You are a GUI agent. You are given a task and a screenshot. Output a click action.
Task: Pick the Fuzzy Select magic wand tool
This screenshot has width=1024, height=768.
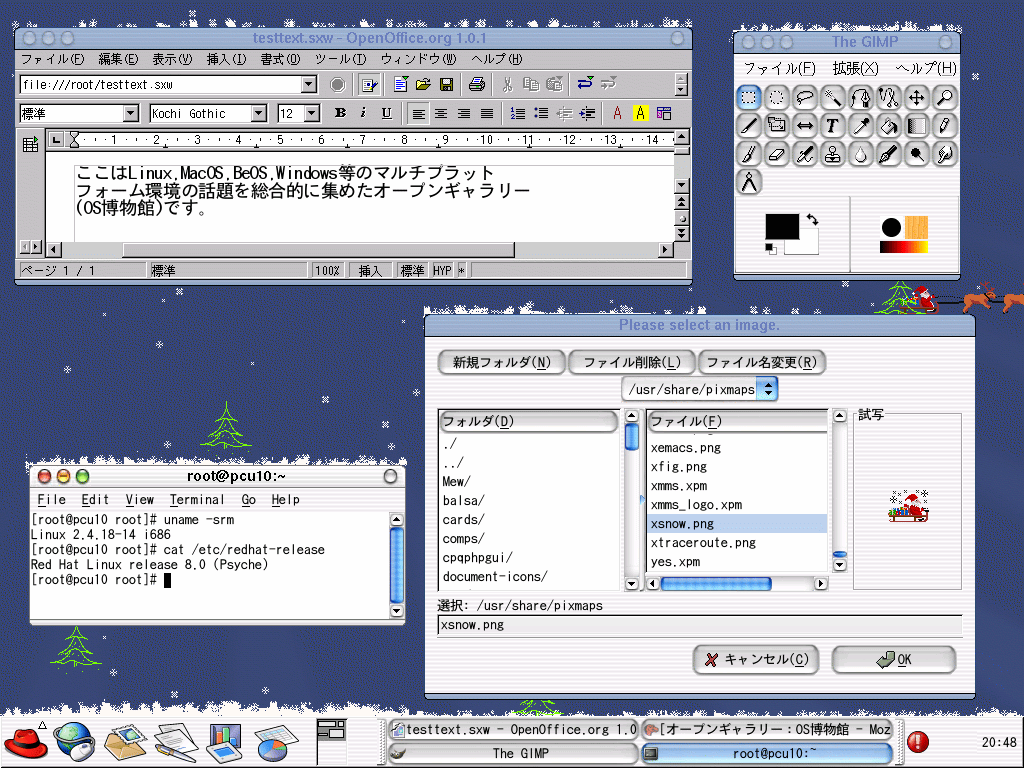(x=833, y=98)
